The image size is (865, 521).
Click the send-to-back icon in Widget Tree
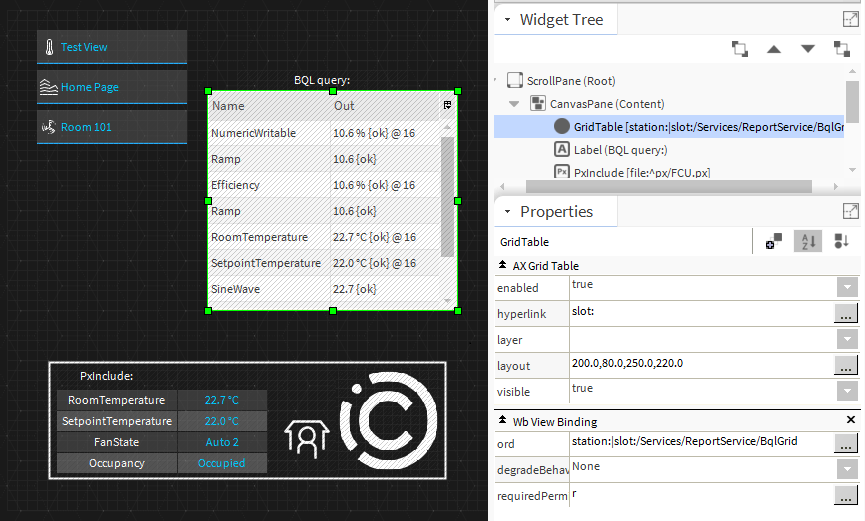(842, 48)
